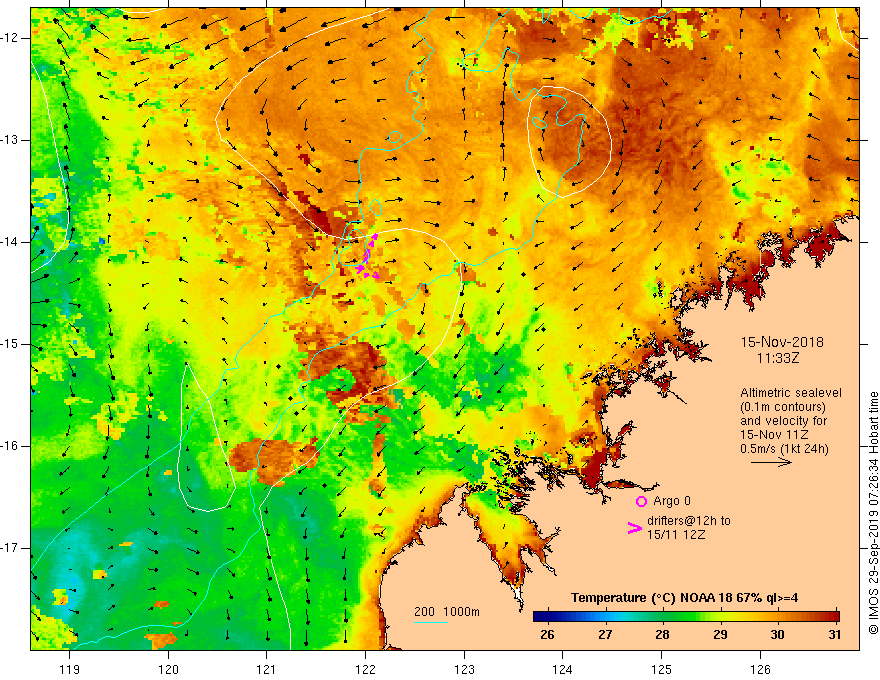
Task: Click the 'drifters@12h to' legend label
Action: [x=689, y=521]
